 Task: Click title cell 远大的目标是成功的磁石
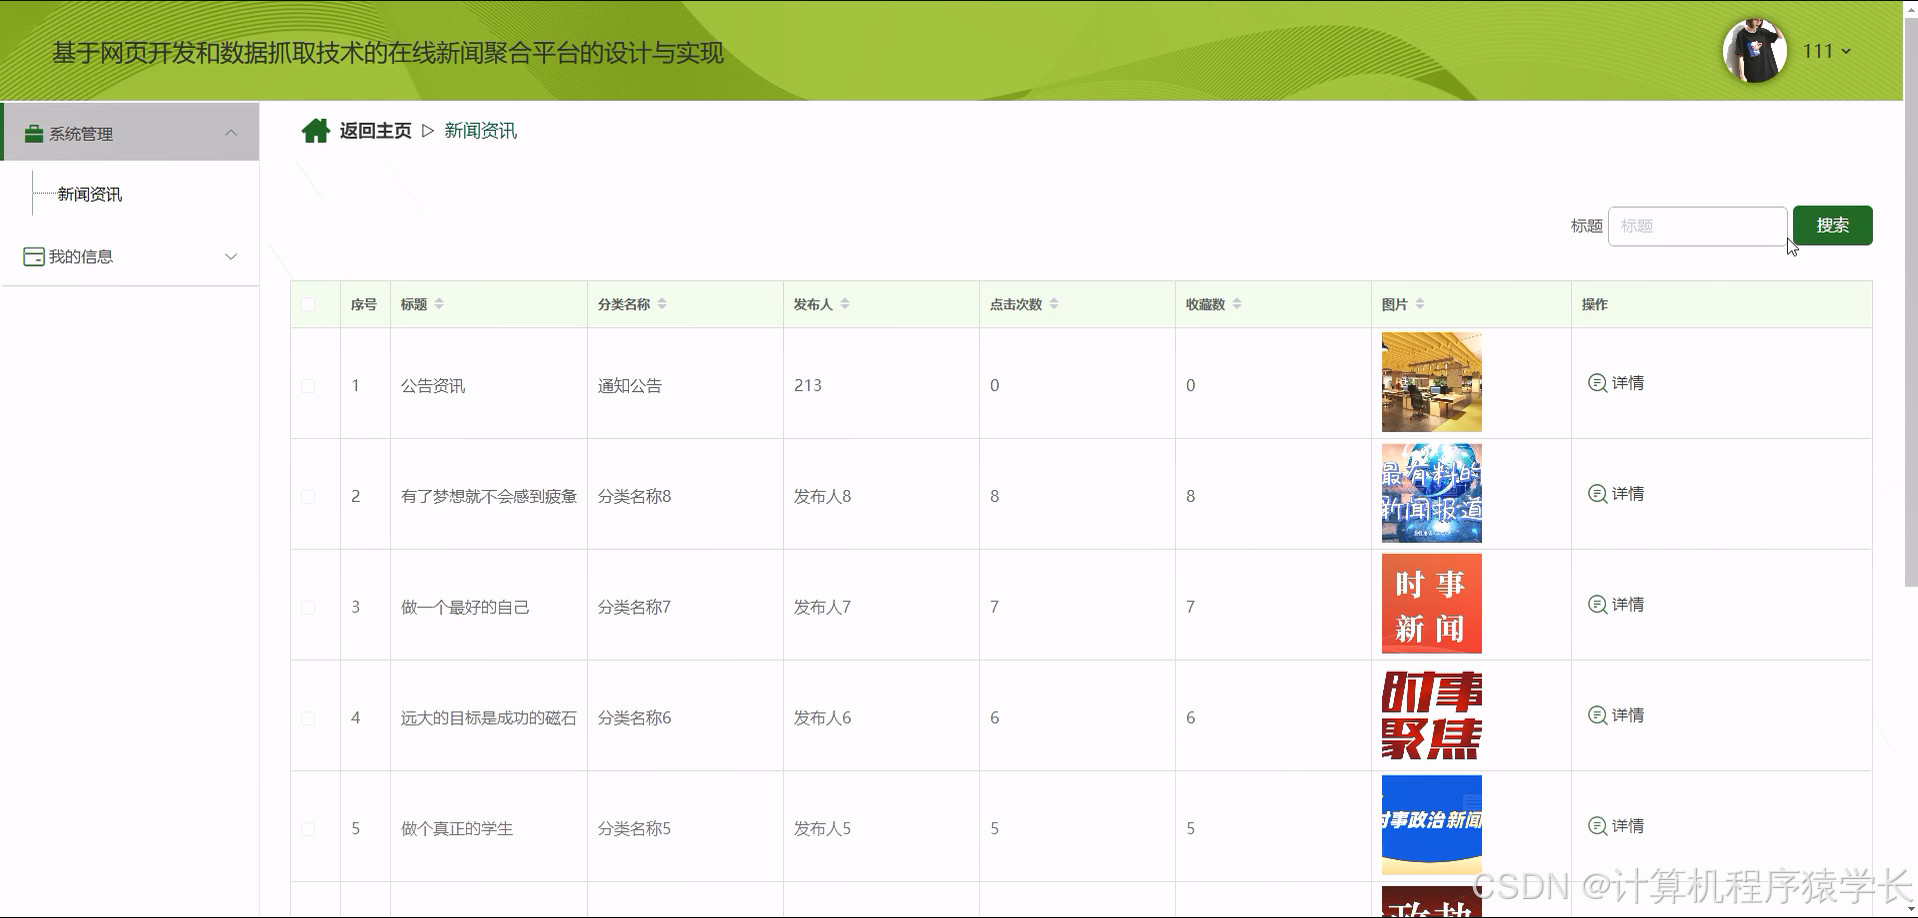pyautogui.click(x=489, y=718)
